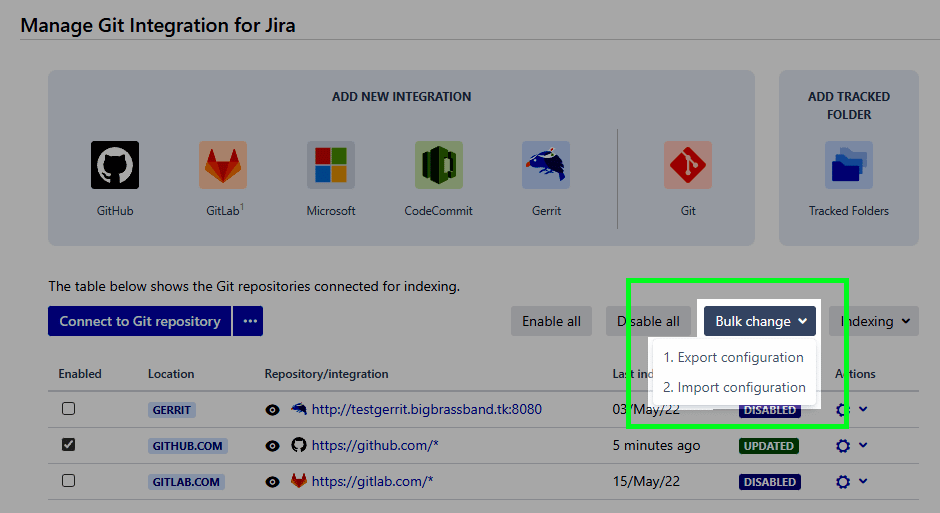Viewport: 940px width, 513px height.
Task: Open Tracked Folders icon
Action: [x=849, y=165]
